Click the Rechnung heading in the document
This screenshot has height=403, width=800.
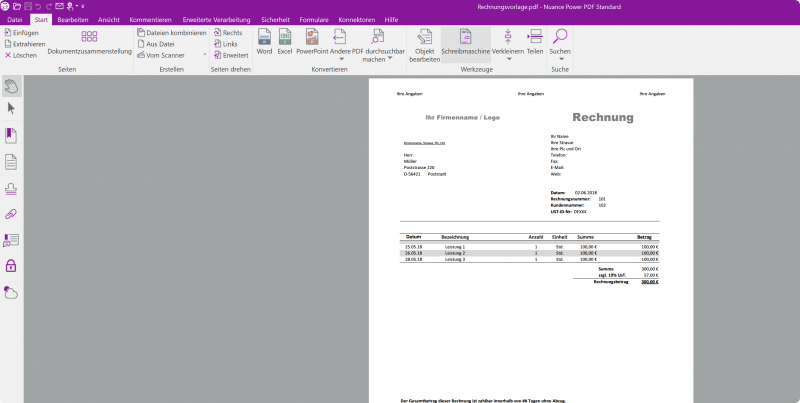point(603,117)
